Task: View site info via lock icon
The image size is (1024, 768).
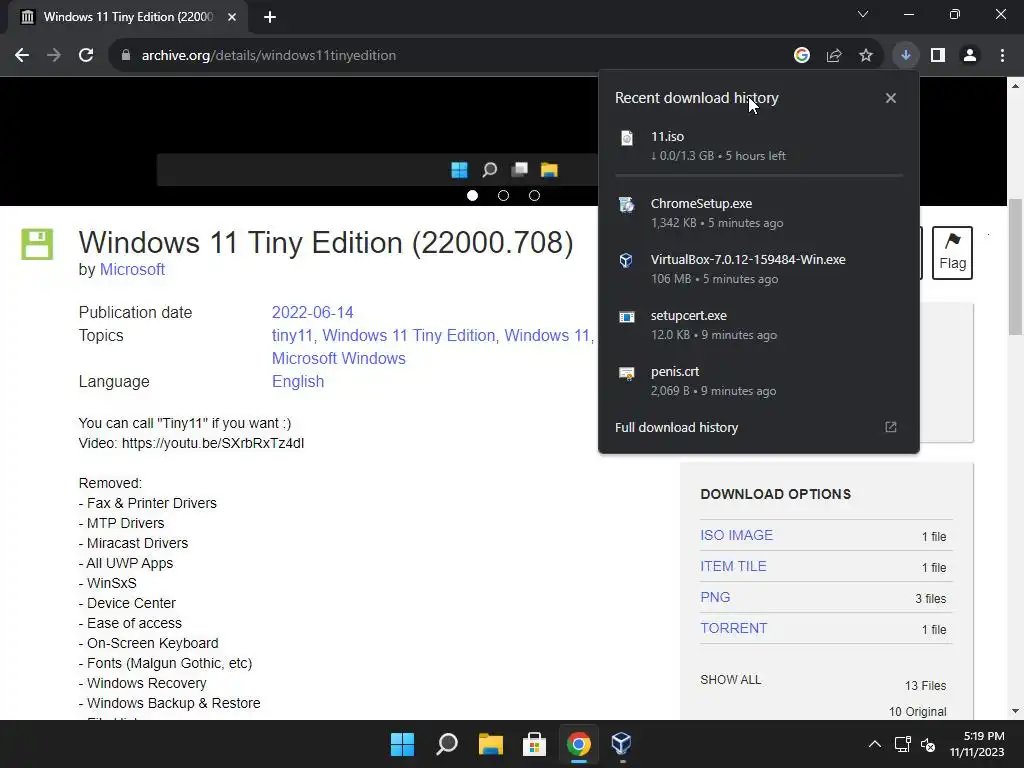Action: (x=125, y=56)
